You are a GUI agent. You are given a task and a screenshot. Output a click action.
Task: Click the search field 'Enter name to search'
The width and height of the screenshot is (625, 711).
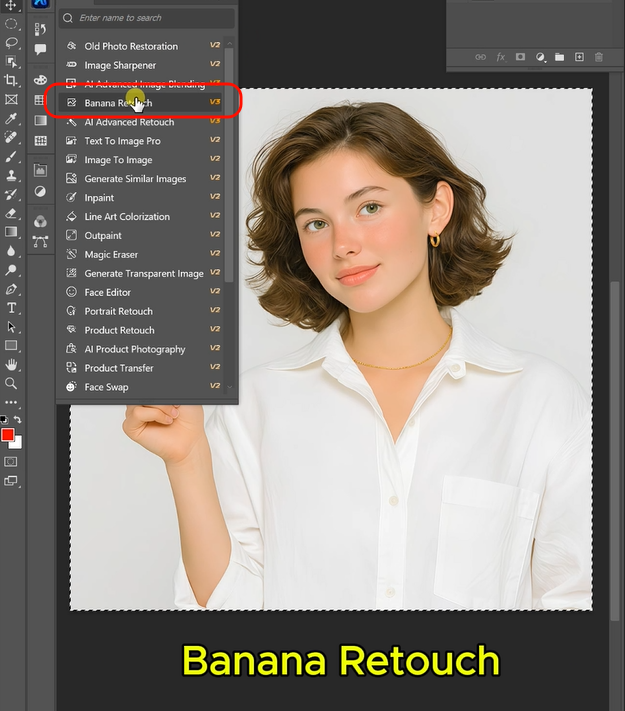coord(147,18)
